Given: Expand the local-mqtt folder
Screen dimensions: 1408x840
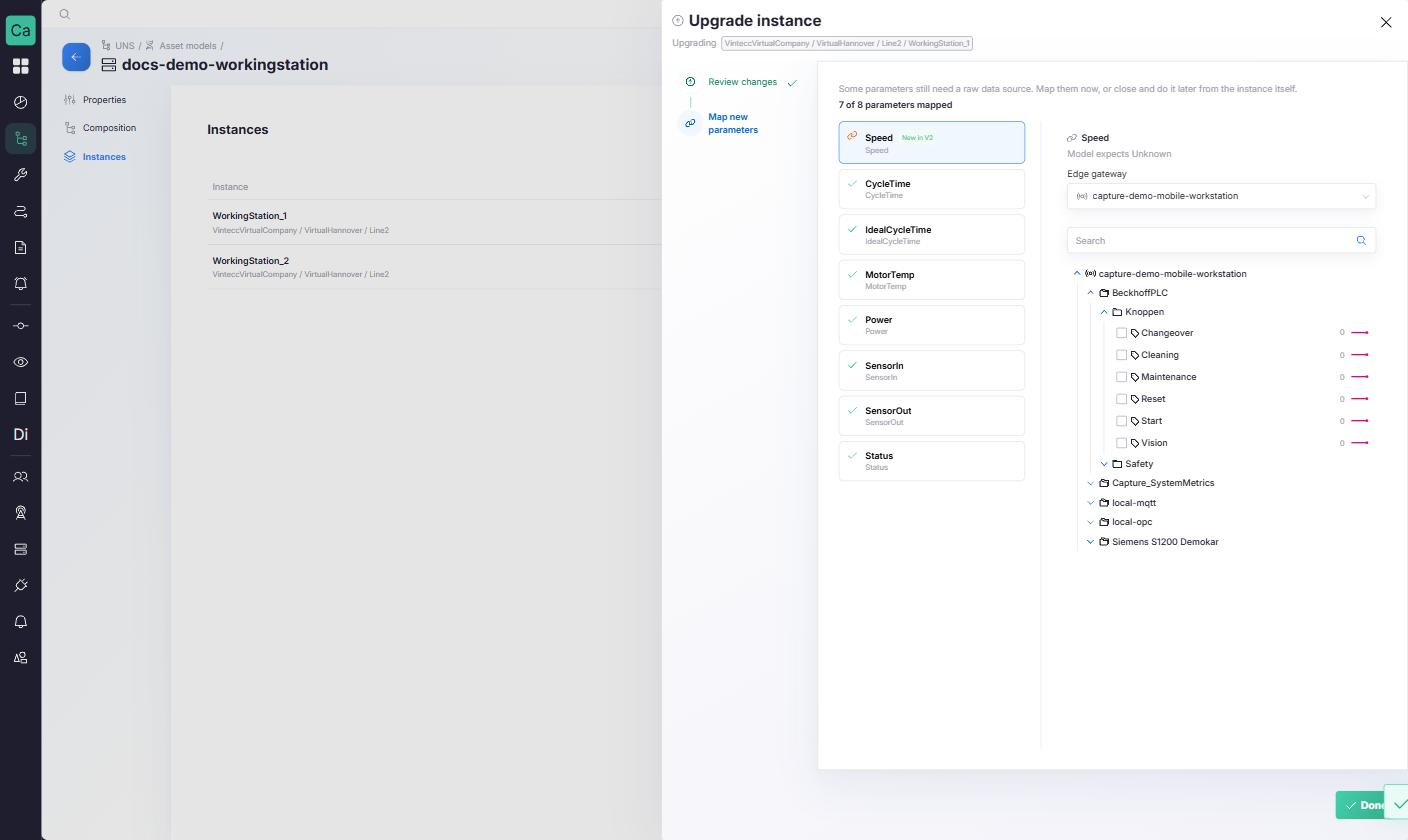Looking at the screenshot, I should pyautogui.click(x=1091, y=503).
